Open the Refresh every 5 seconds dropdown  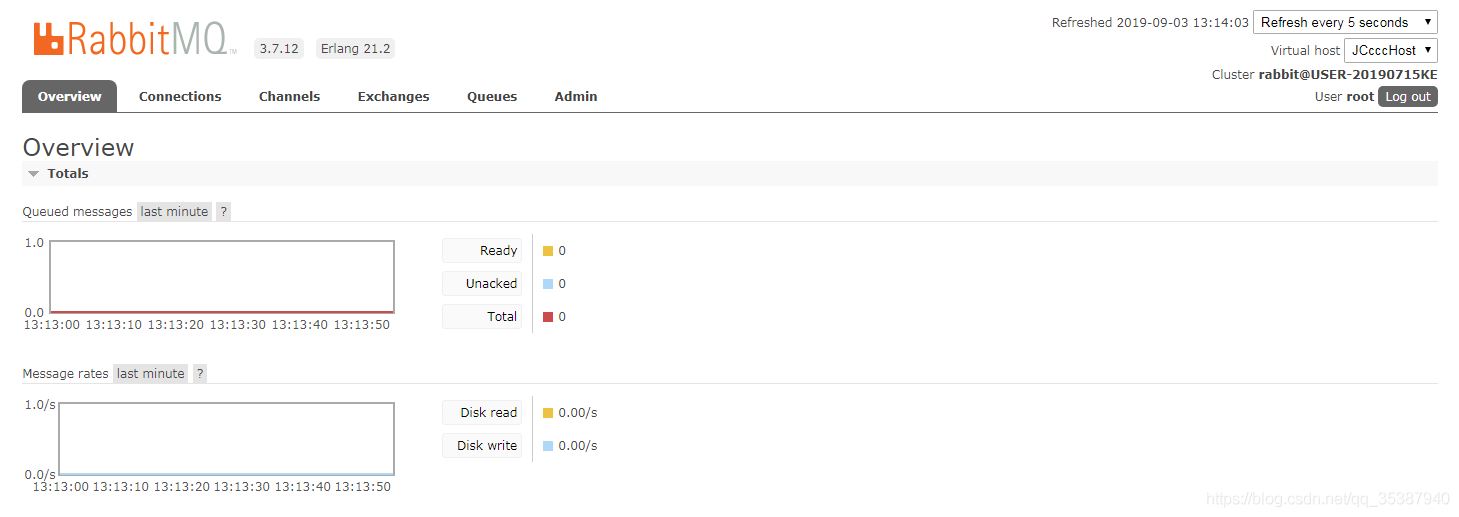tap(1345, 22)
